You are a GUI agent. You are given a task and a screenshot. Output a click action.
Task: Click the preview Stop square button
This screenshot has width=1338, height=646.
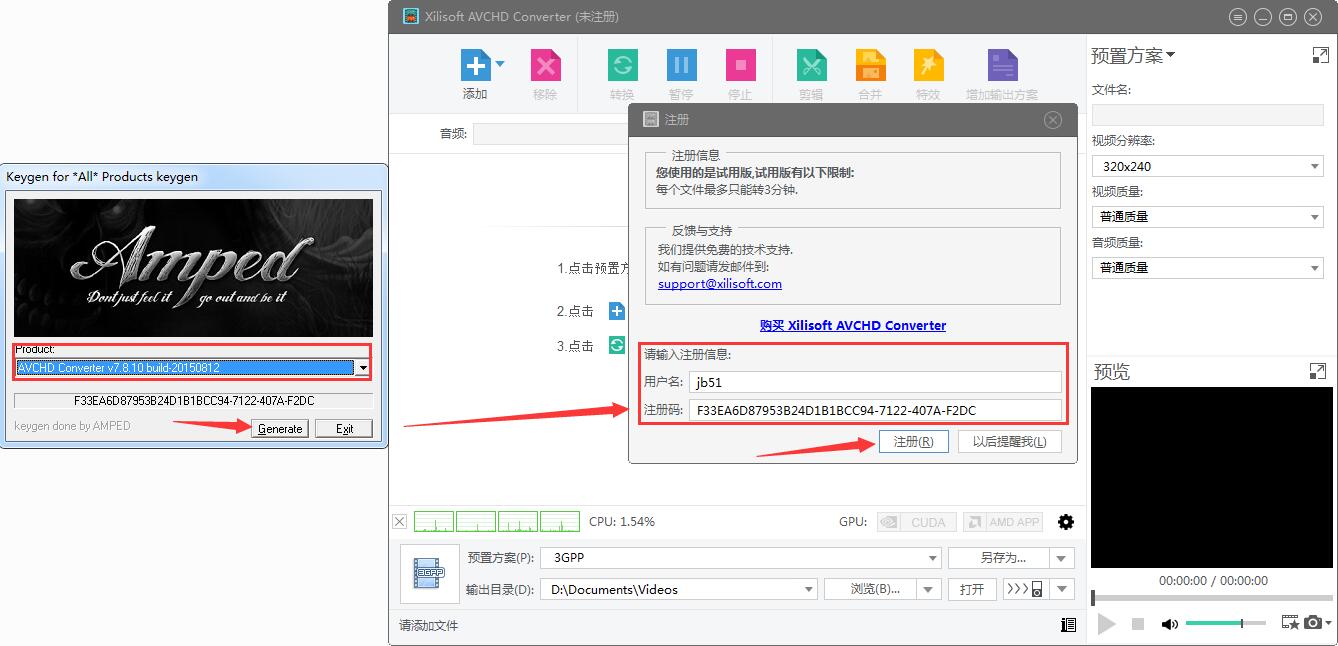click(1138, 624)
